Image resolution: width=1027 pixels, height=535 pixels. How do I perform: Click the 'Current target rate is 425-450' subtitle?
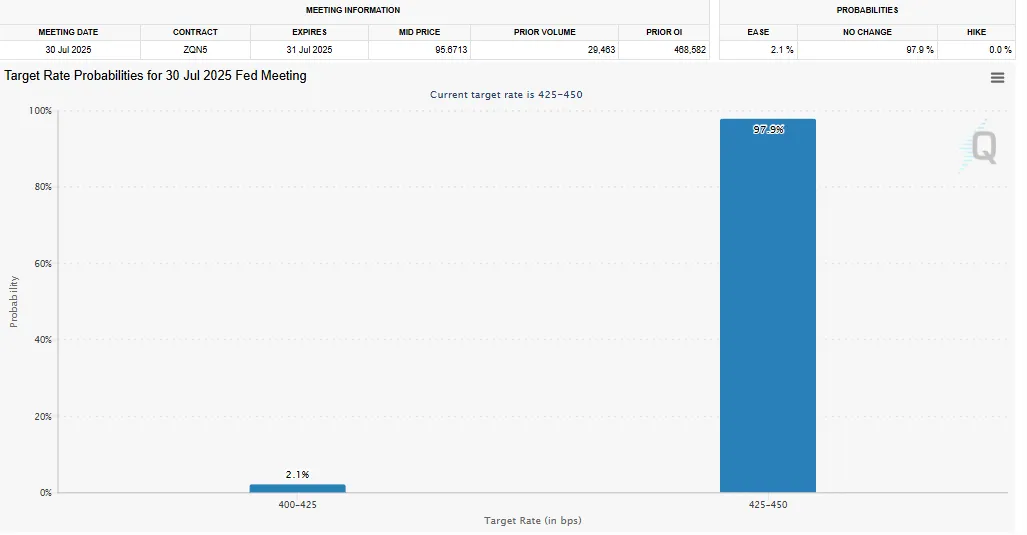click(x=506, y=94)
